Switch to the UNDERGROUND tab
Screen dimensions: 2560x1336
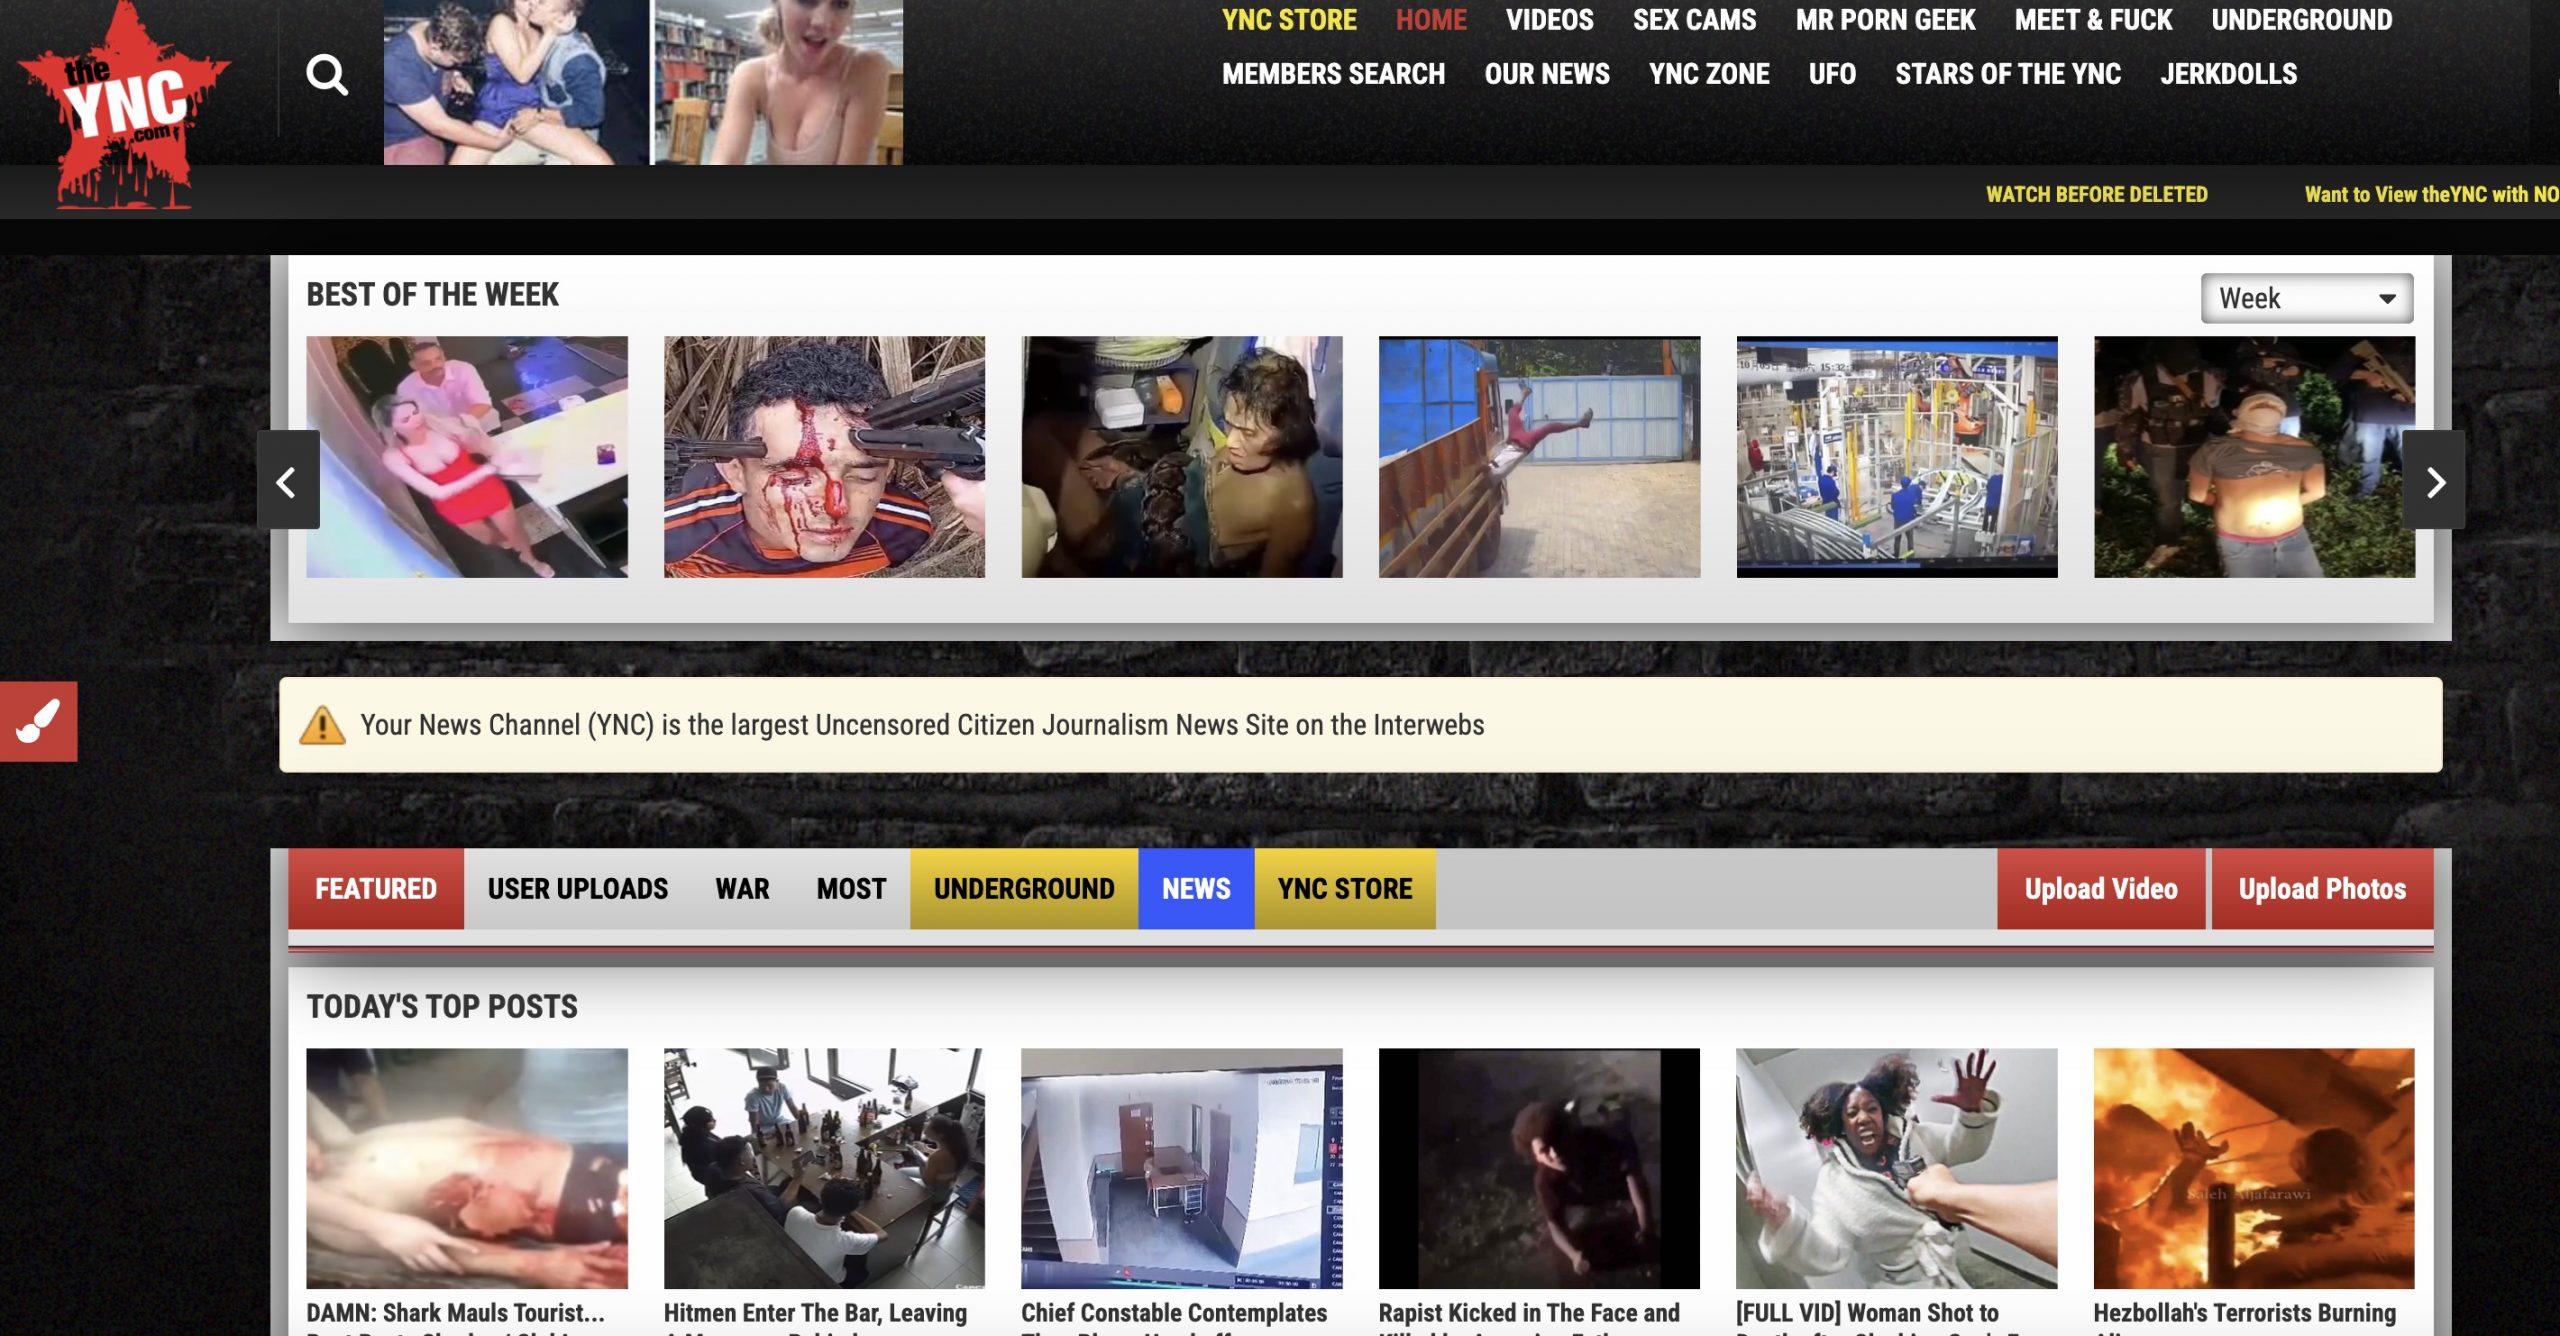click(x=1023, y=888)
